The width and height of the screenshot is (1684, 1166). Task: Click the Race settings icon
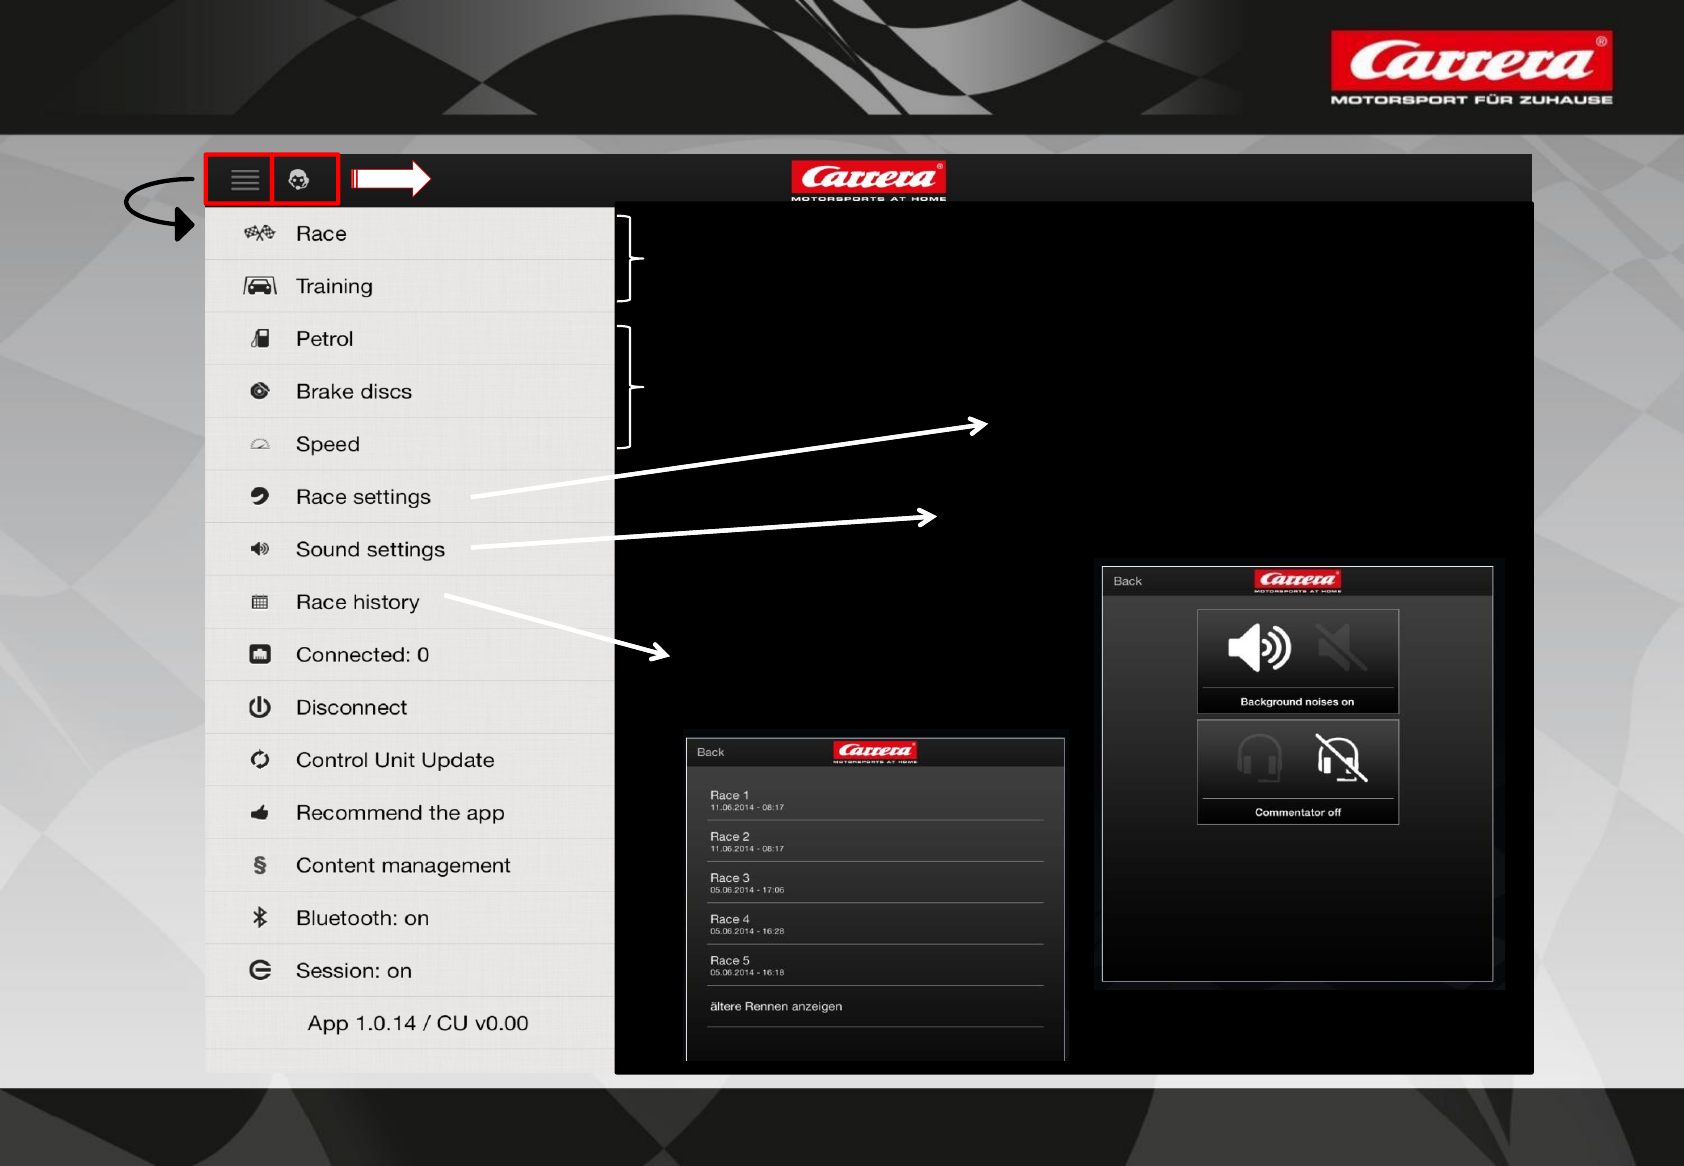pos(260,496)
